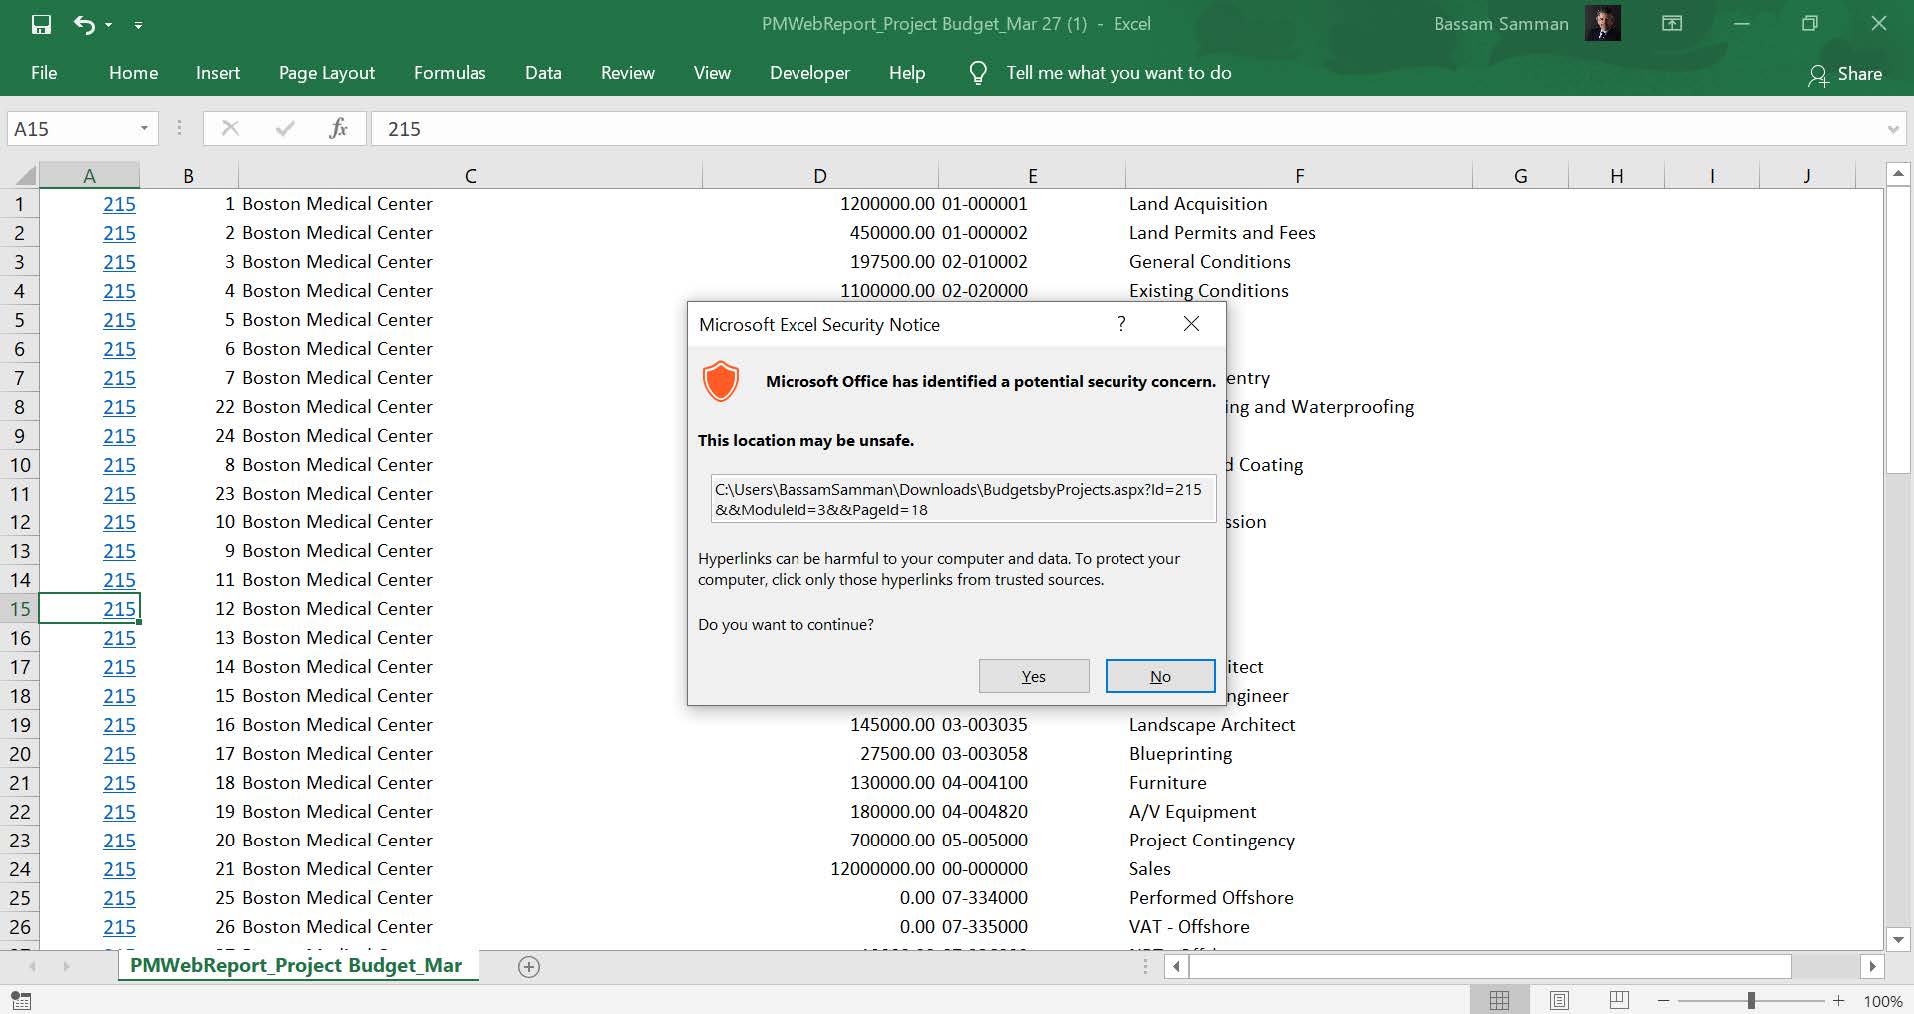Viewport: 1914px width, 1014px height.
Task: Switch to Page Layout view icon
Action: [1559, 1000]
